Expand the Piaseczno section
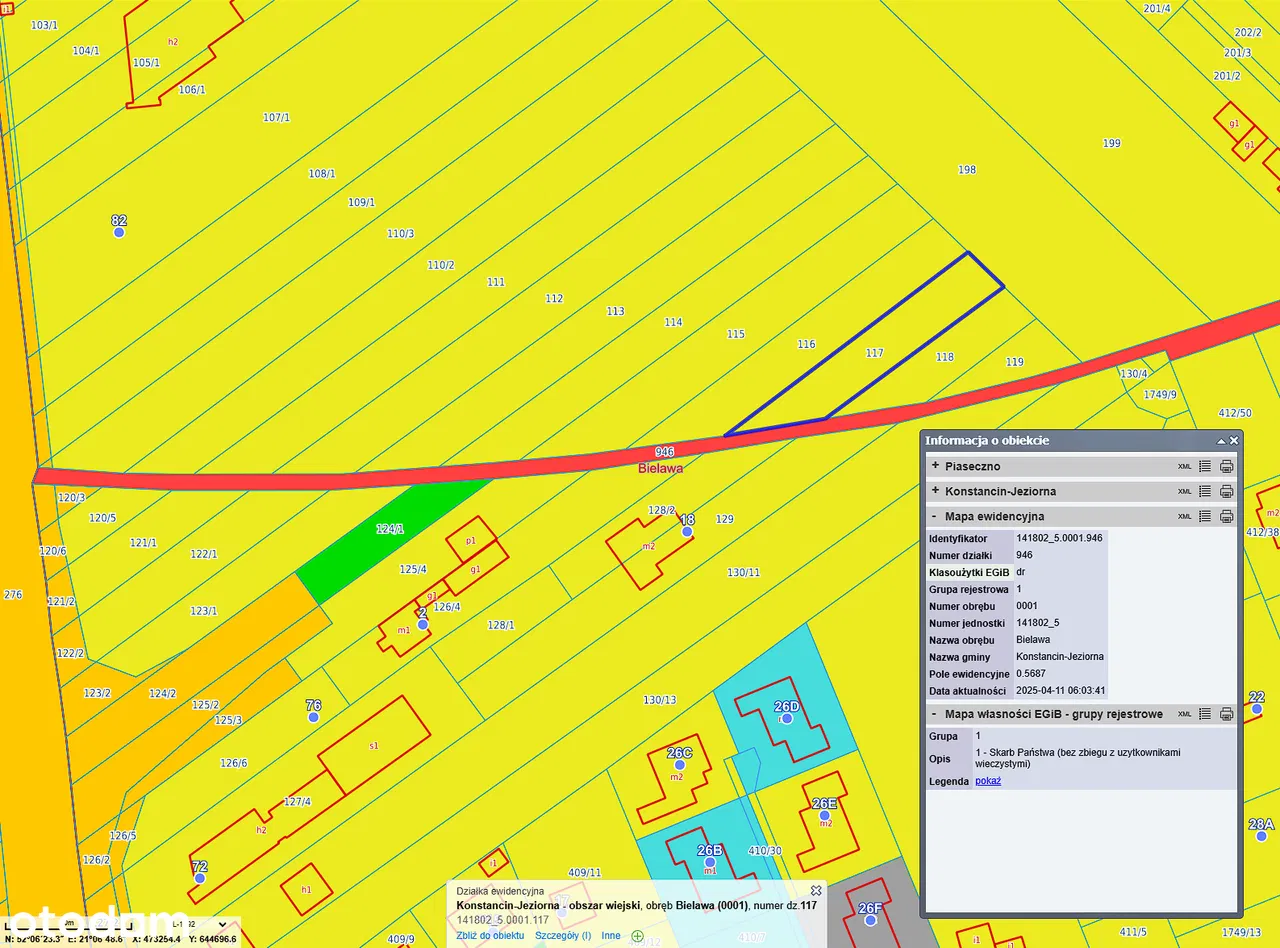Image resolution: width=1280 pixels, height=948 pixels. [935, 466]
